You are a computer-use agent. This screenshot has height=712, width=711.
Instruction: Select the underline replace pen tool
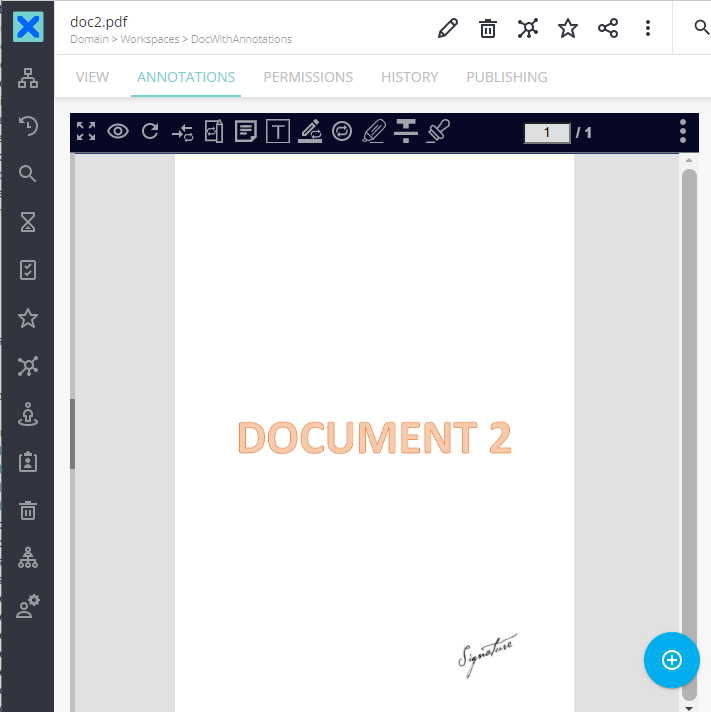point(310,131)
